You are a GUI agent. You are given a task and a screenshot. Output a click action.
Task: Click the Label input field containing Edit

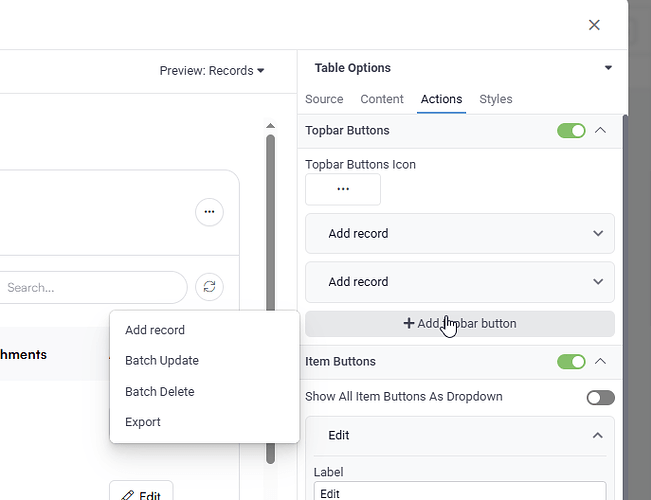[x=459, y=492]
